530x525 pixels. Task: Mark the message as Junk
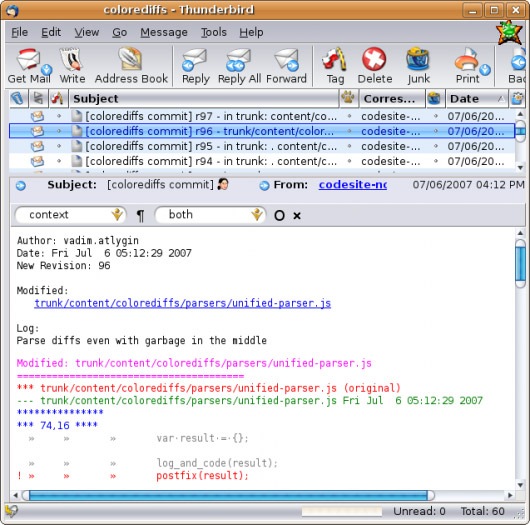click(418, 66)
